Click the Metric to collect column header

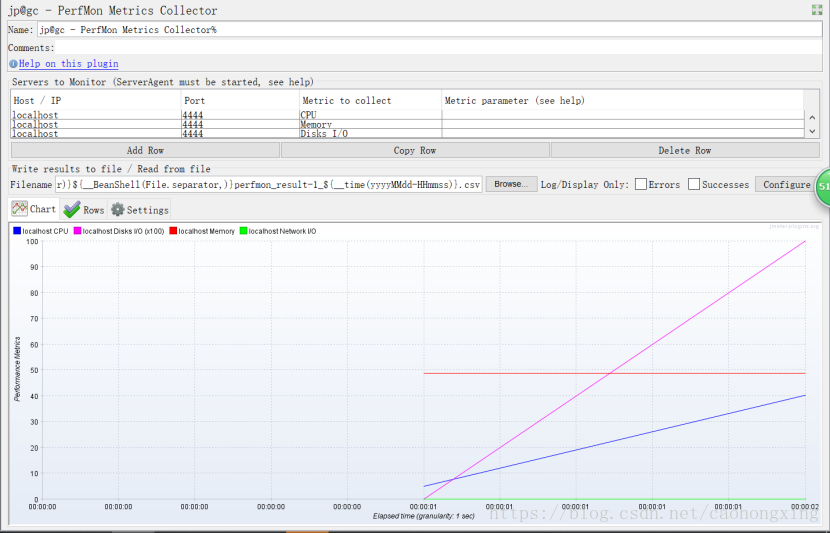[370, 101]
